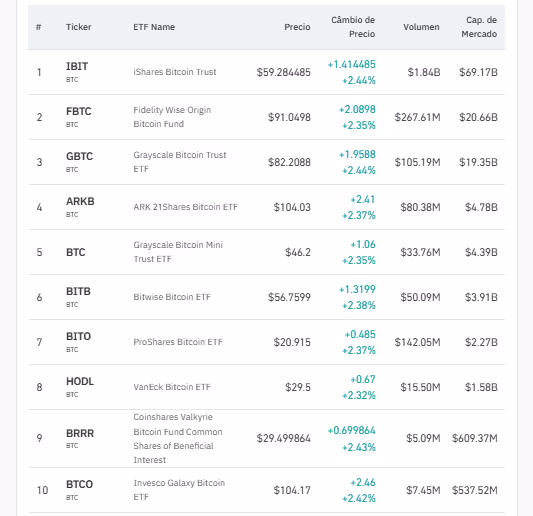The height and width of the screenshot is (516, 533).
Task: Open the BRRR ticker
Action: [x=80, y=433]
